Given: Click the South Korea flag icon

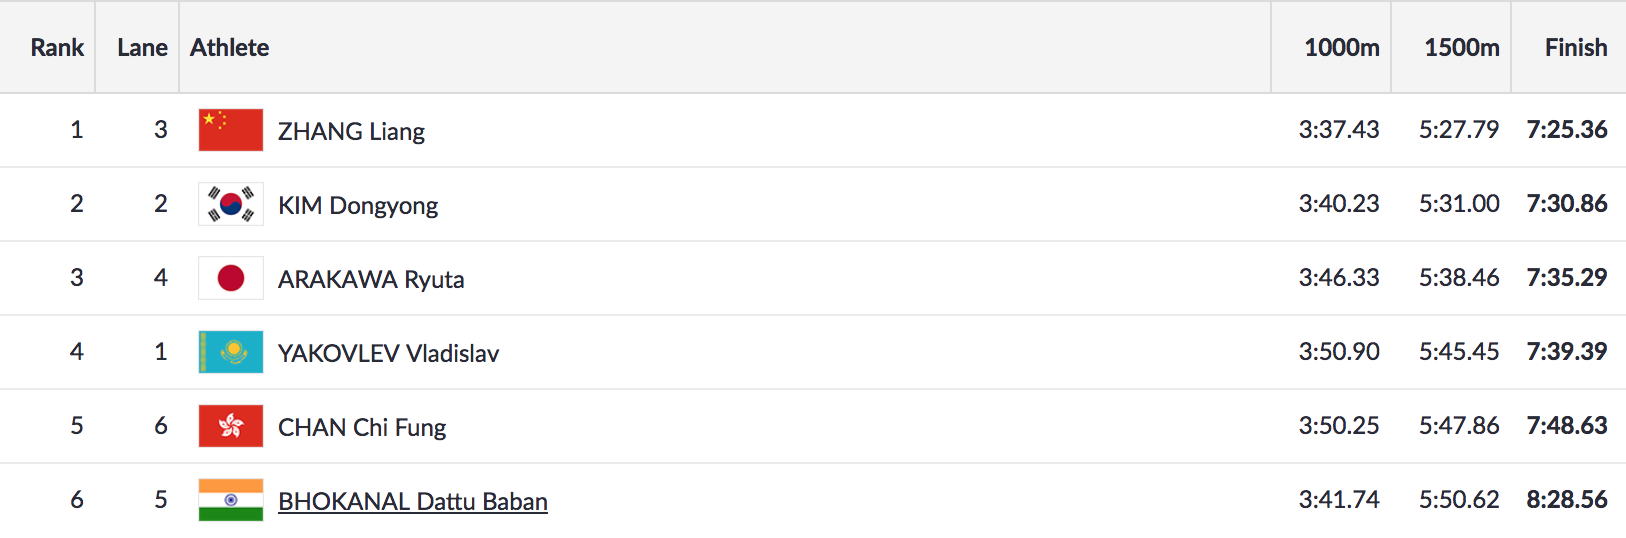Looking at the screenshot, I should (x=231, y=204).
